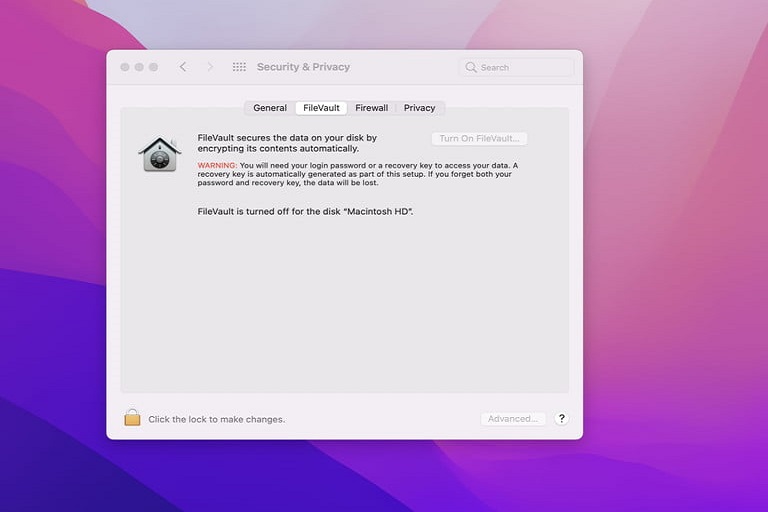The image size is (768, 512).
Task: Go to the Privacy tab
Action: (420, 108)
